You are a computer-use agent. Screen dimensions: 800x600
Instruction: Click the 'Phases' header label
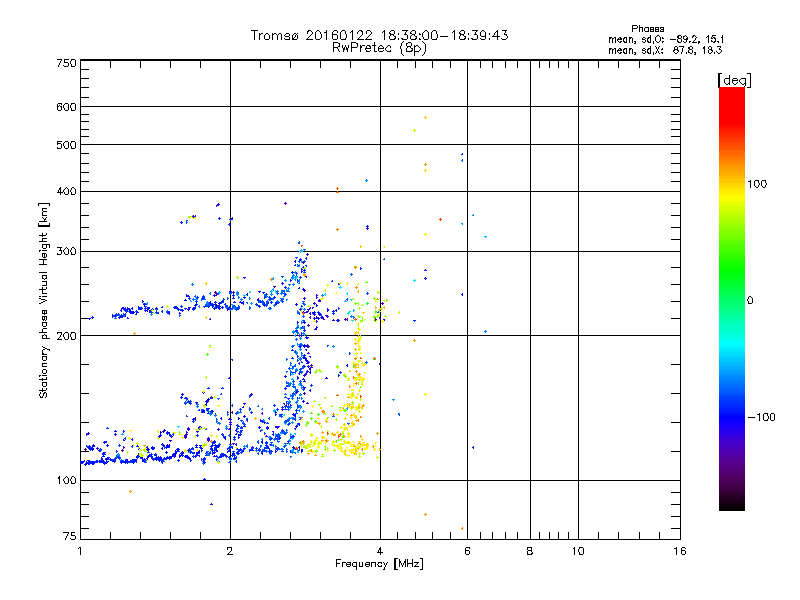click(647, 29)
